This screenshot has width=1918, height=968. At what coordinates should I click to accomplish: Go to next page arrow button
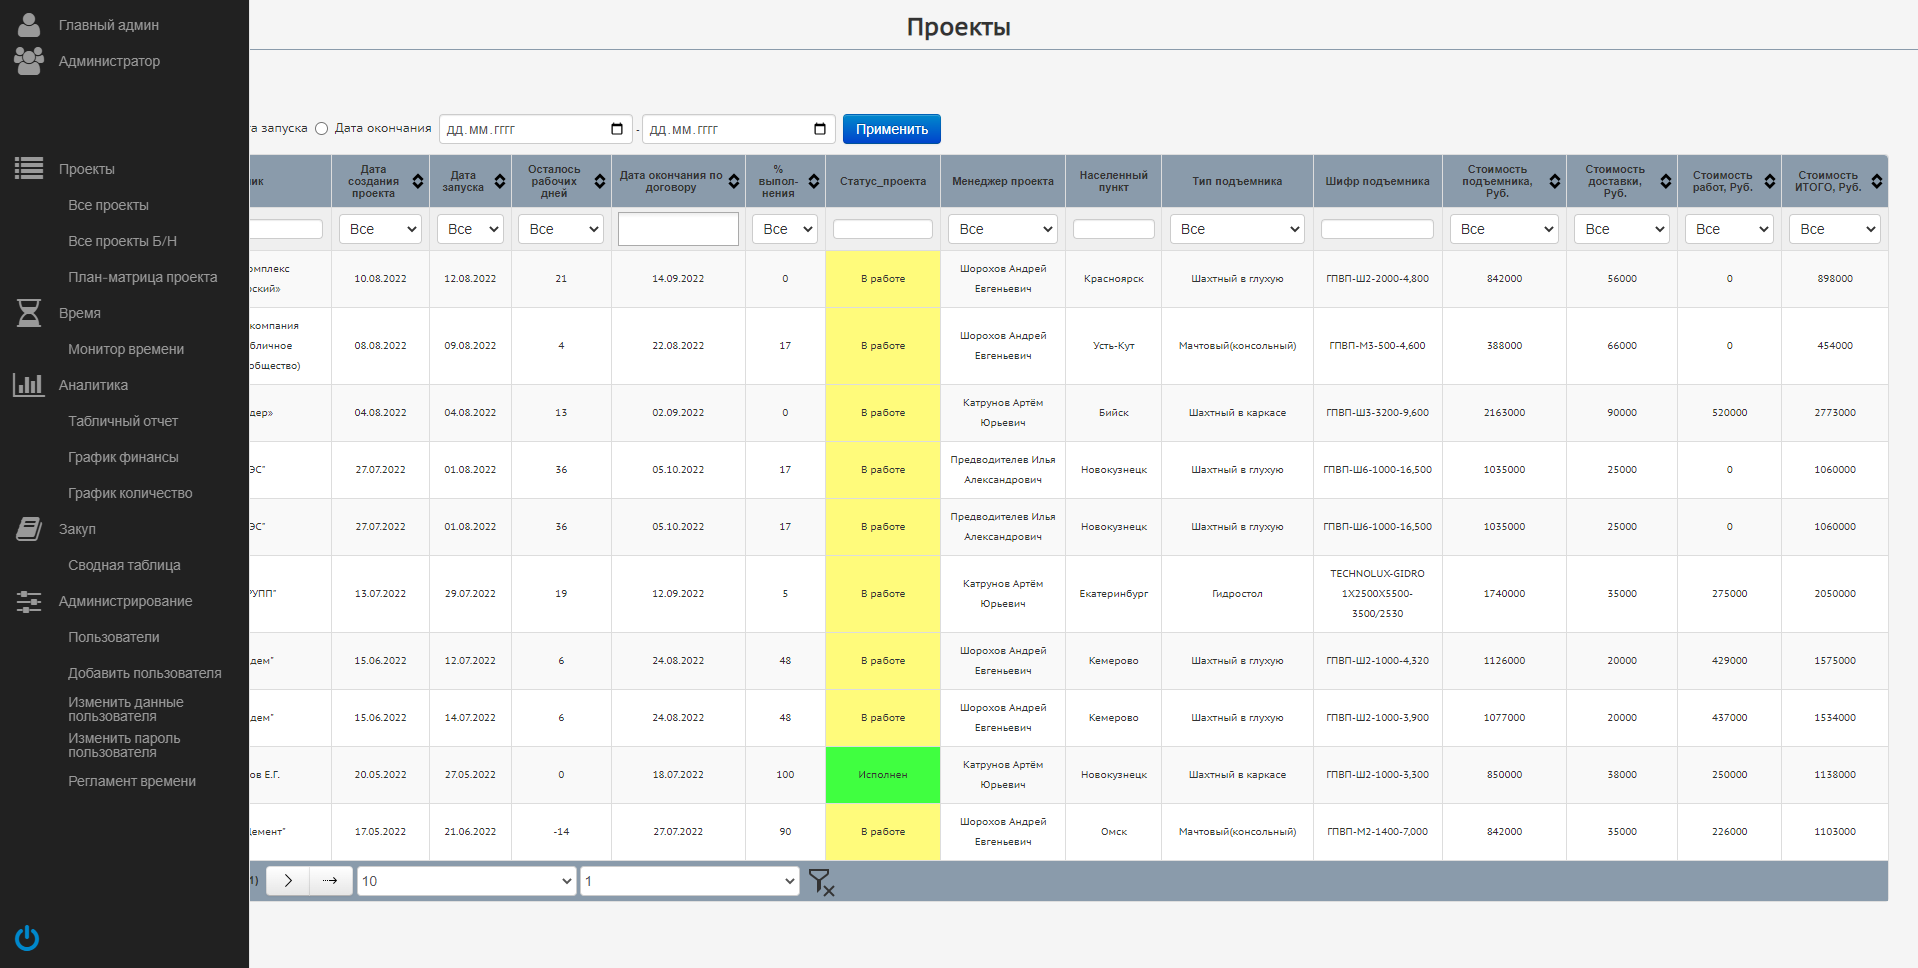288,881
